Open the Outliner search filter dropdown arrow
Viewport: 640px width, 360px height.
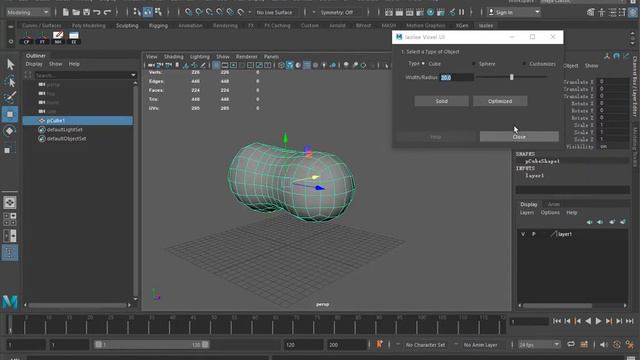[x=133, y=75]
